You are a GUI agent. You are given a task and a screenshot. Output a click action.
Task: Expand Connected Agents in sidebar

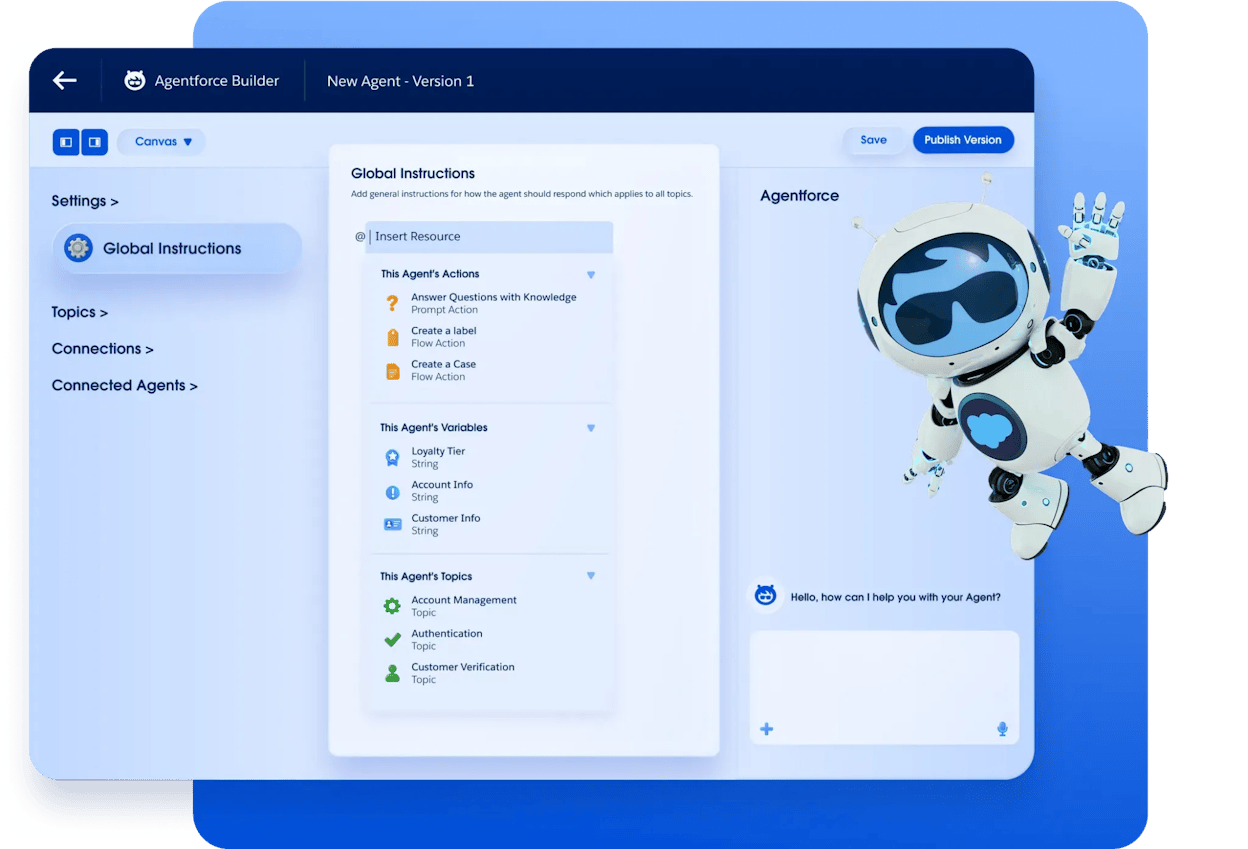[124, 385]
